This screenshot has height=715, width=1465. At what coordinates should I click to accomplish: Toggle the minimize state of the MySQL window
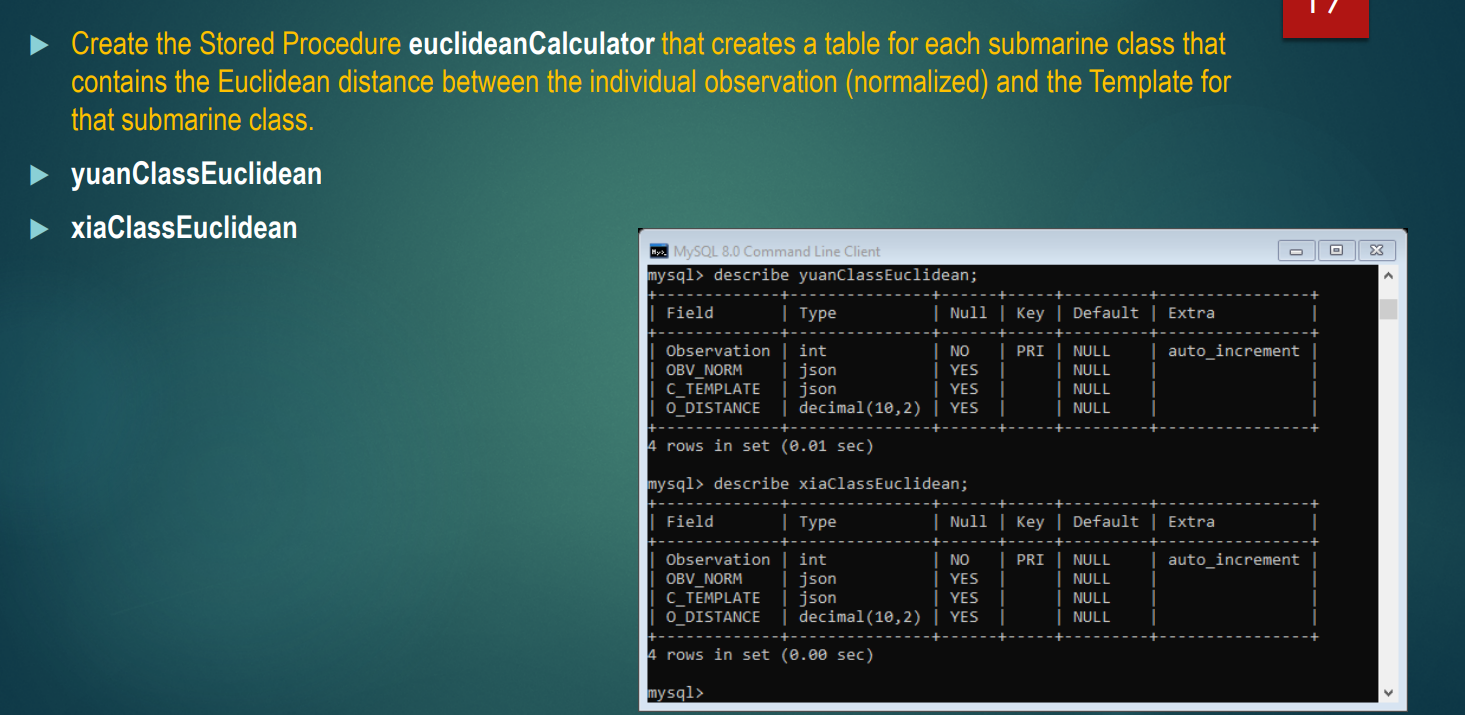click(1296, 250)
